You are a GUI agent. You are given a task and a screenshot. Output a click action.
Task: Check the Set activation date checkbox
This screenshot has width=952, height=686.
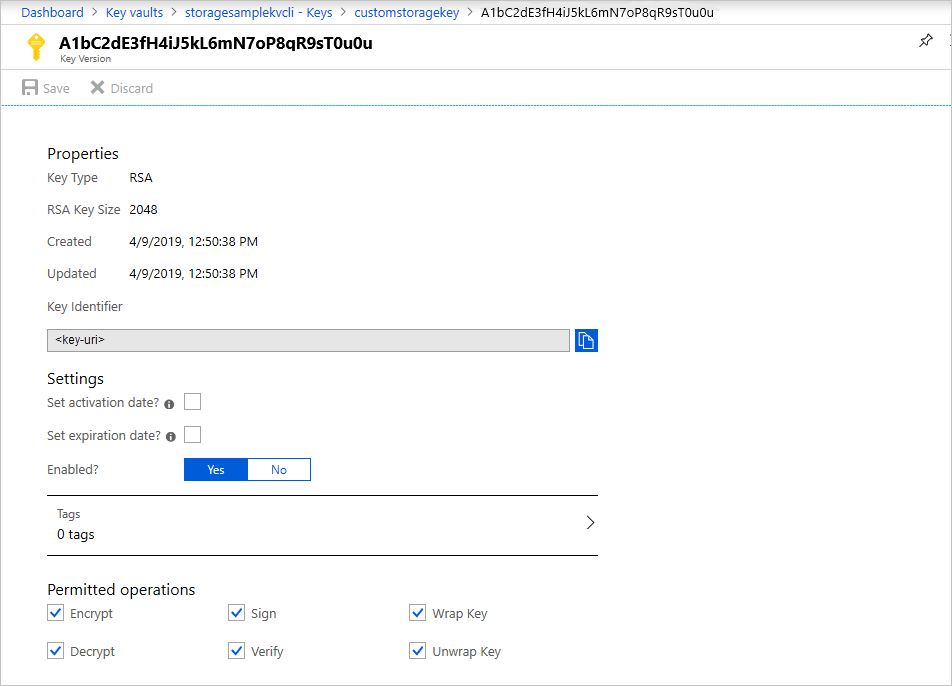[x=191, y=401]
